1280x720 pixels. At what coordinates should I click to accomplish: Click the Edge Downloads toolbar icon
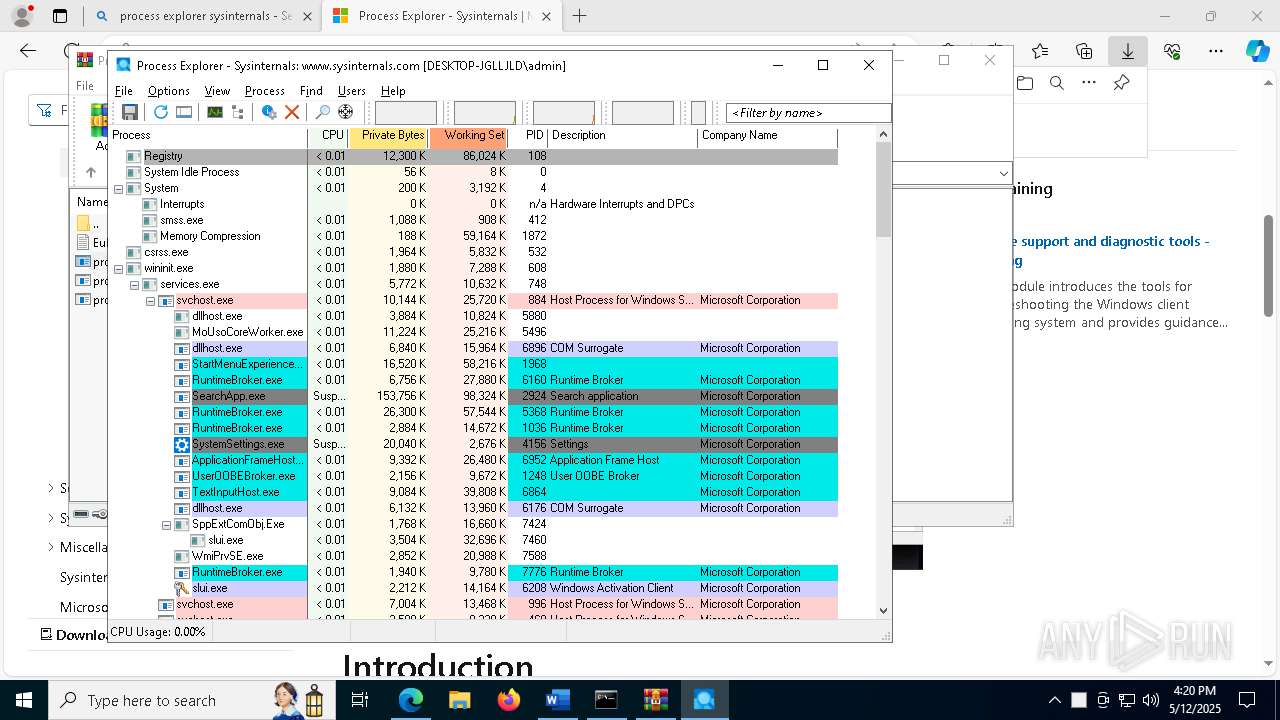pyautogui.click(x=1128, y=51)
